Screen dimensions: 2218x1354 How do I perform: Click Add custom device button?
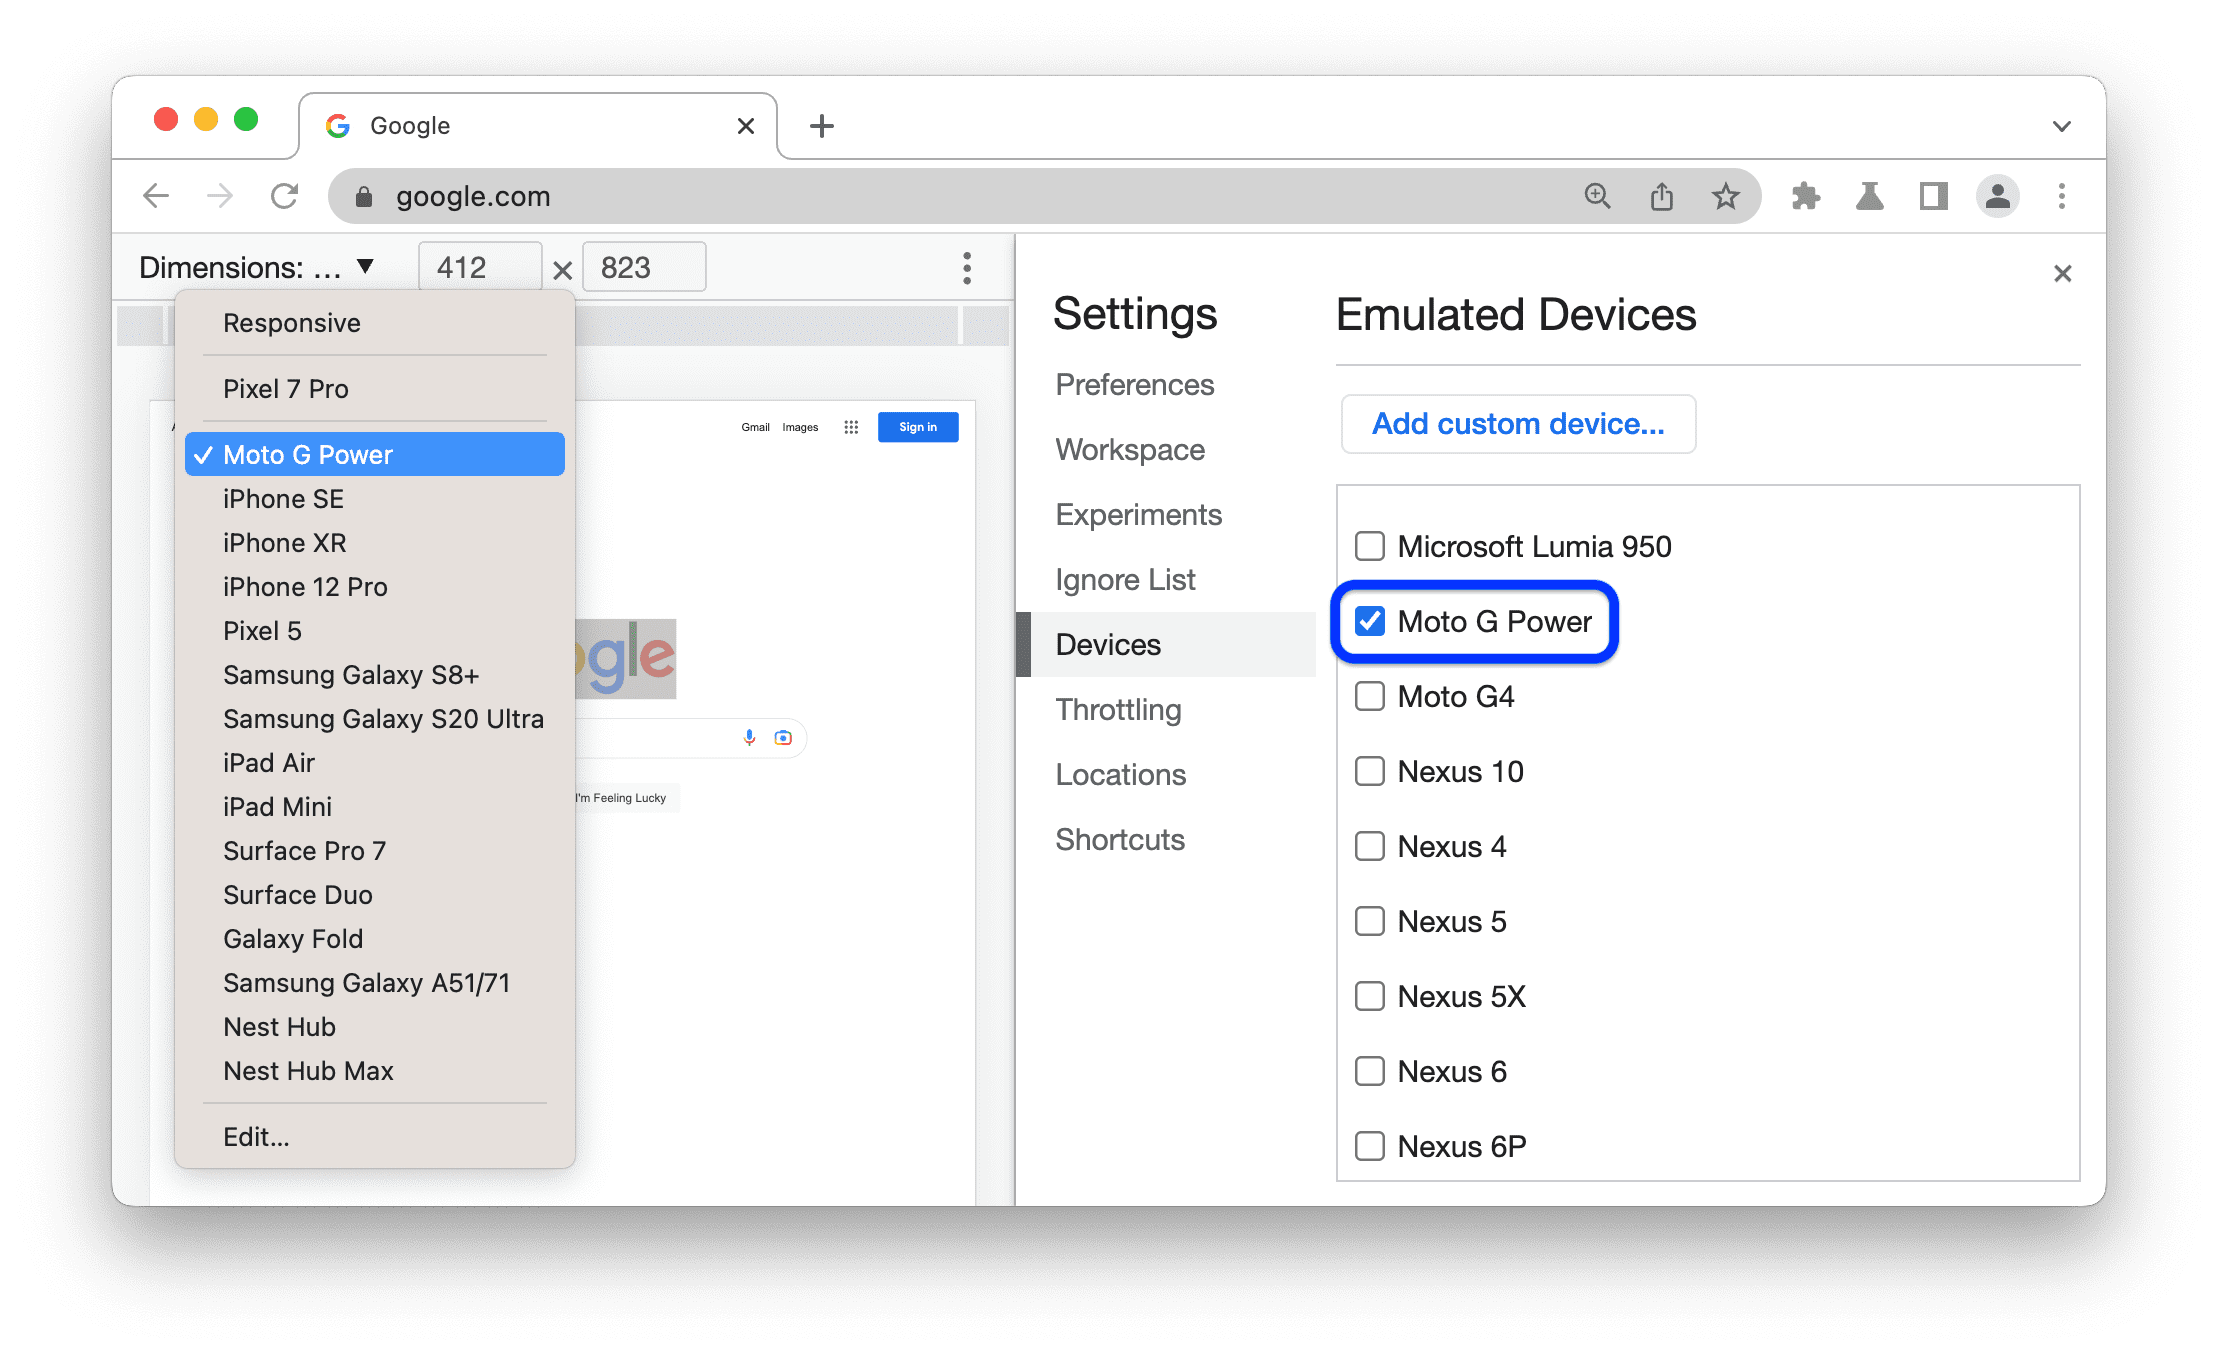1515,424
